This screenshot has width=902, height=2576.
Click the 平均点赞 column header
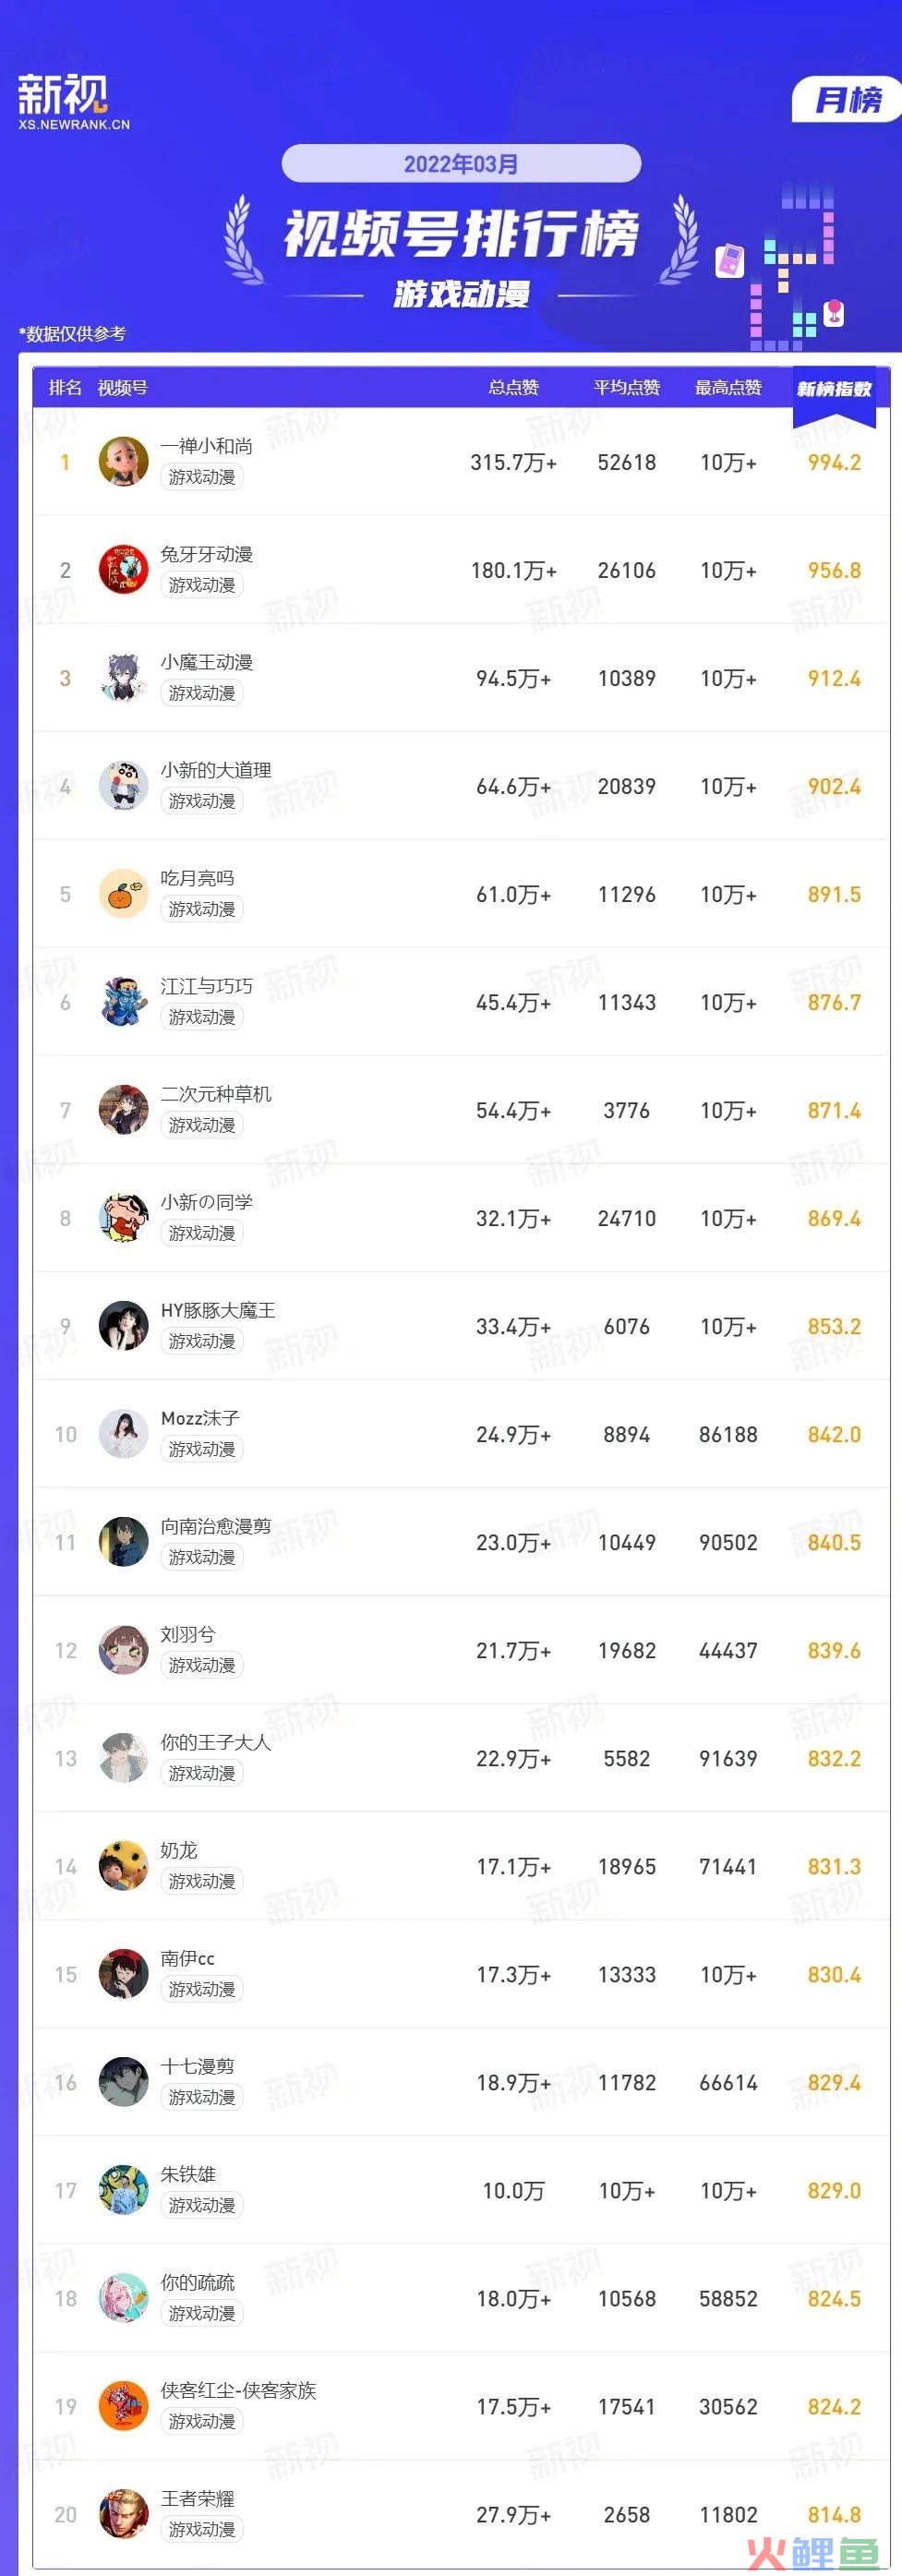[627, 388]
